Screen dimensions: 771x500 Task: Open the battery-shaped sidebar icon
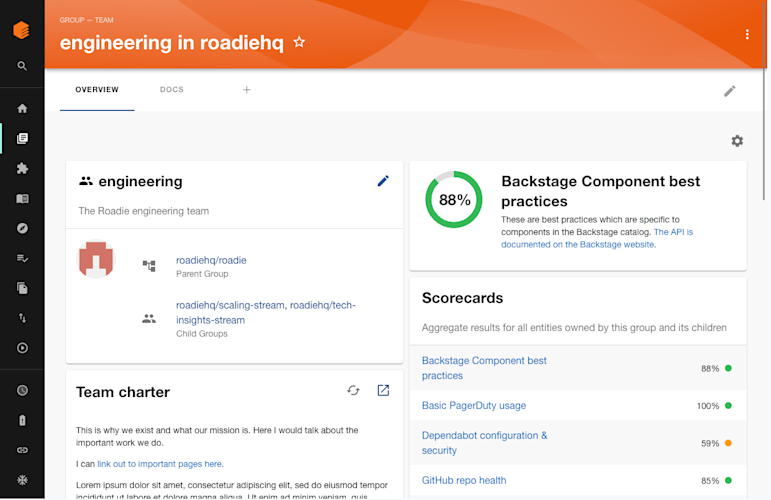[22, 420]
